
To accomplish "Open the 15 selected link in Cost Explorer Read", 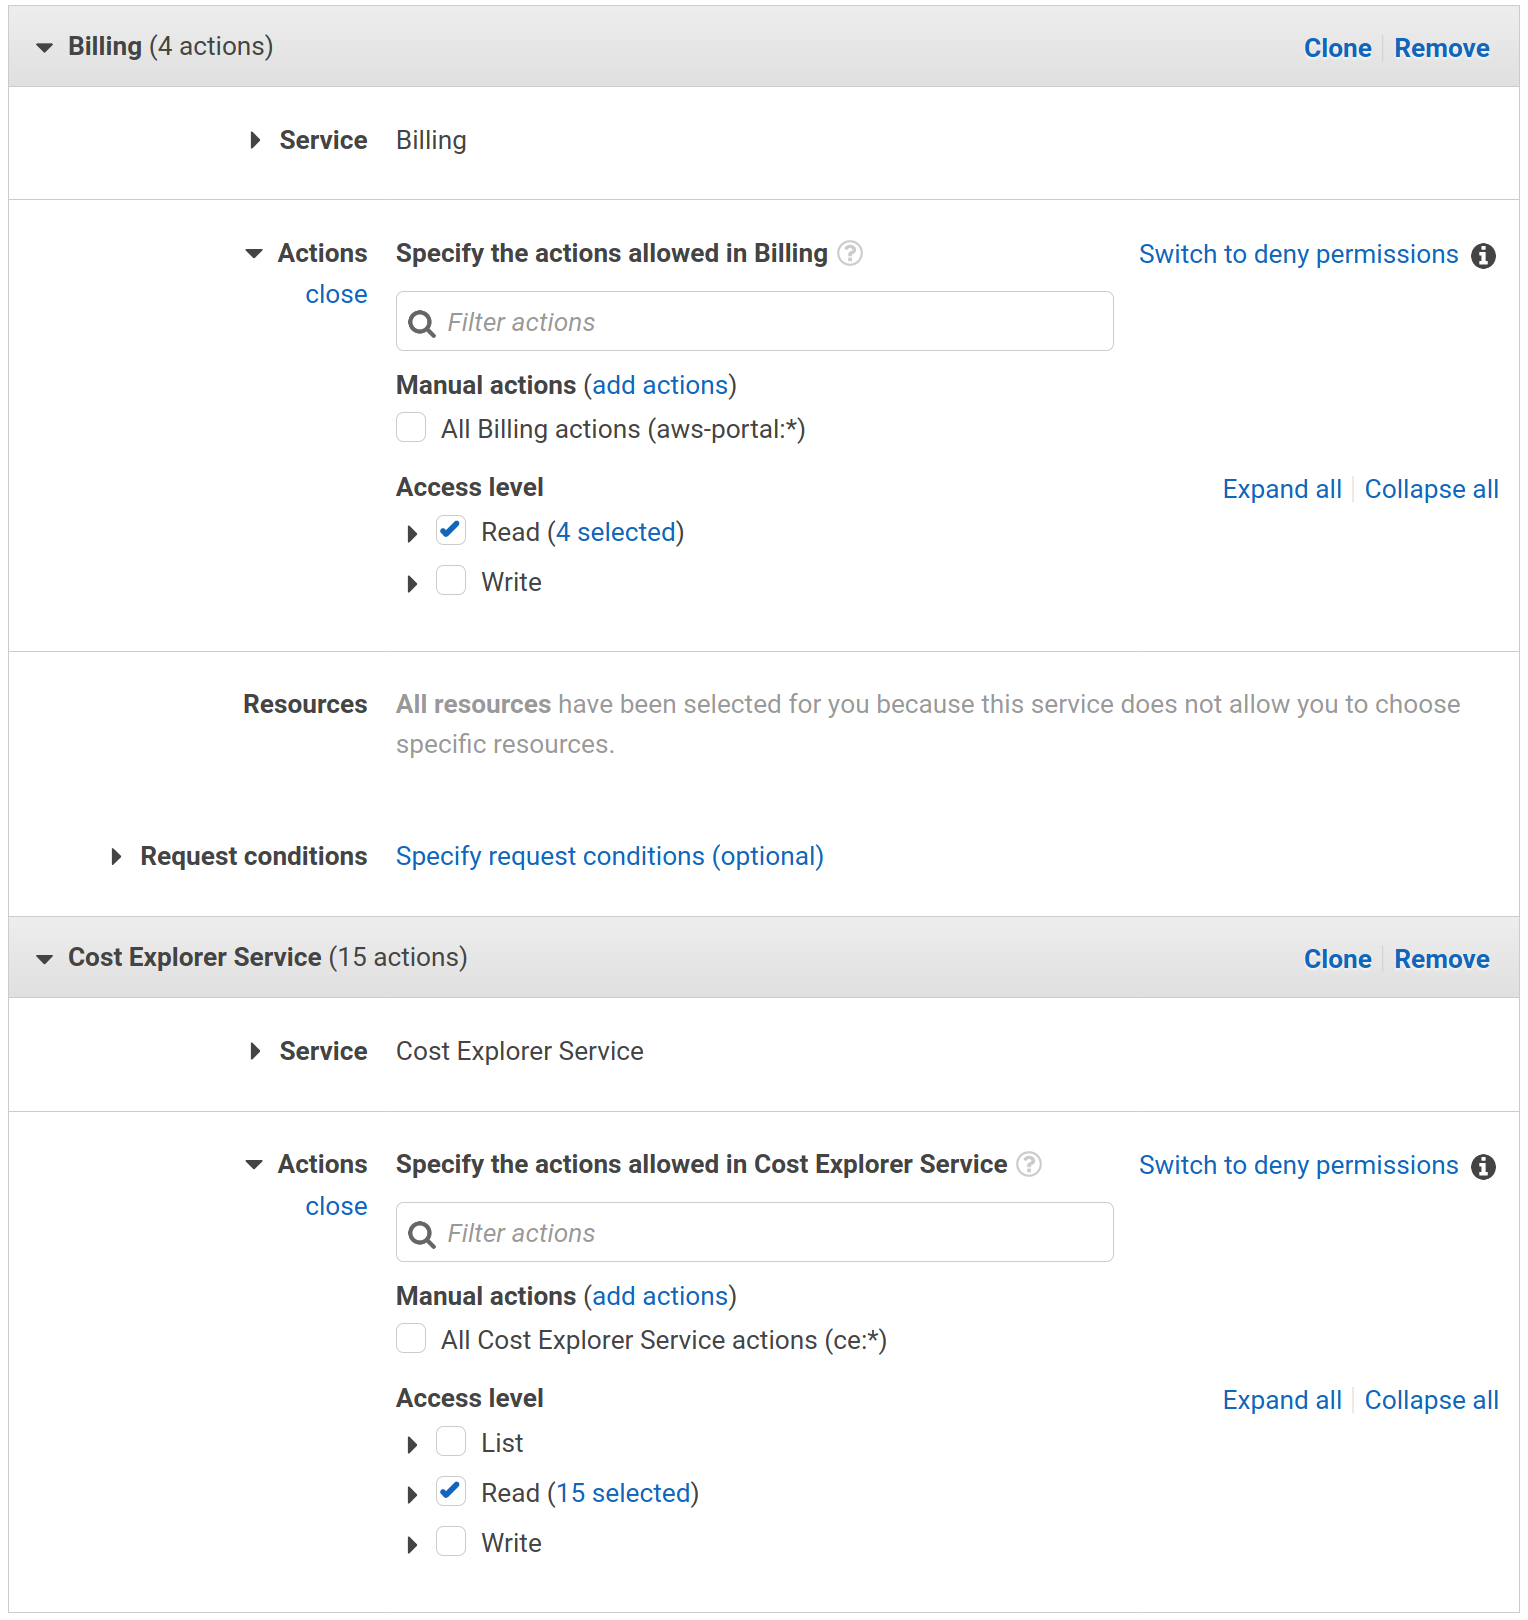I will [624, 1494].
